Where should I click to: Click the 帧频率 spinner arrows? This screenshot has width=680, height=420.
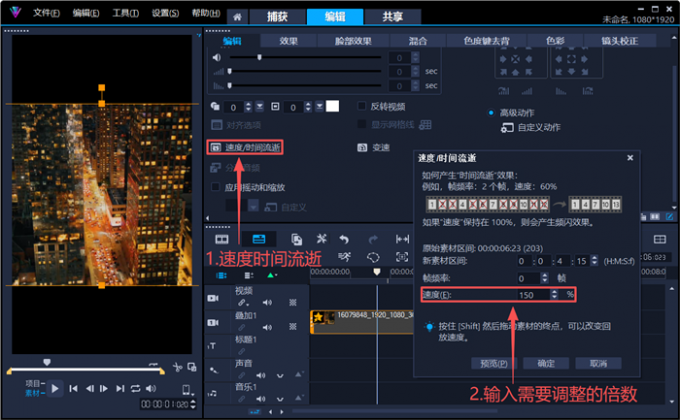pos(545,278)
